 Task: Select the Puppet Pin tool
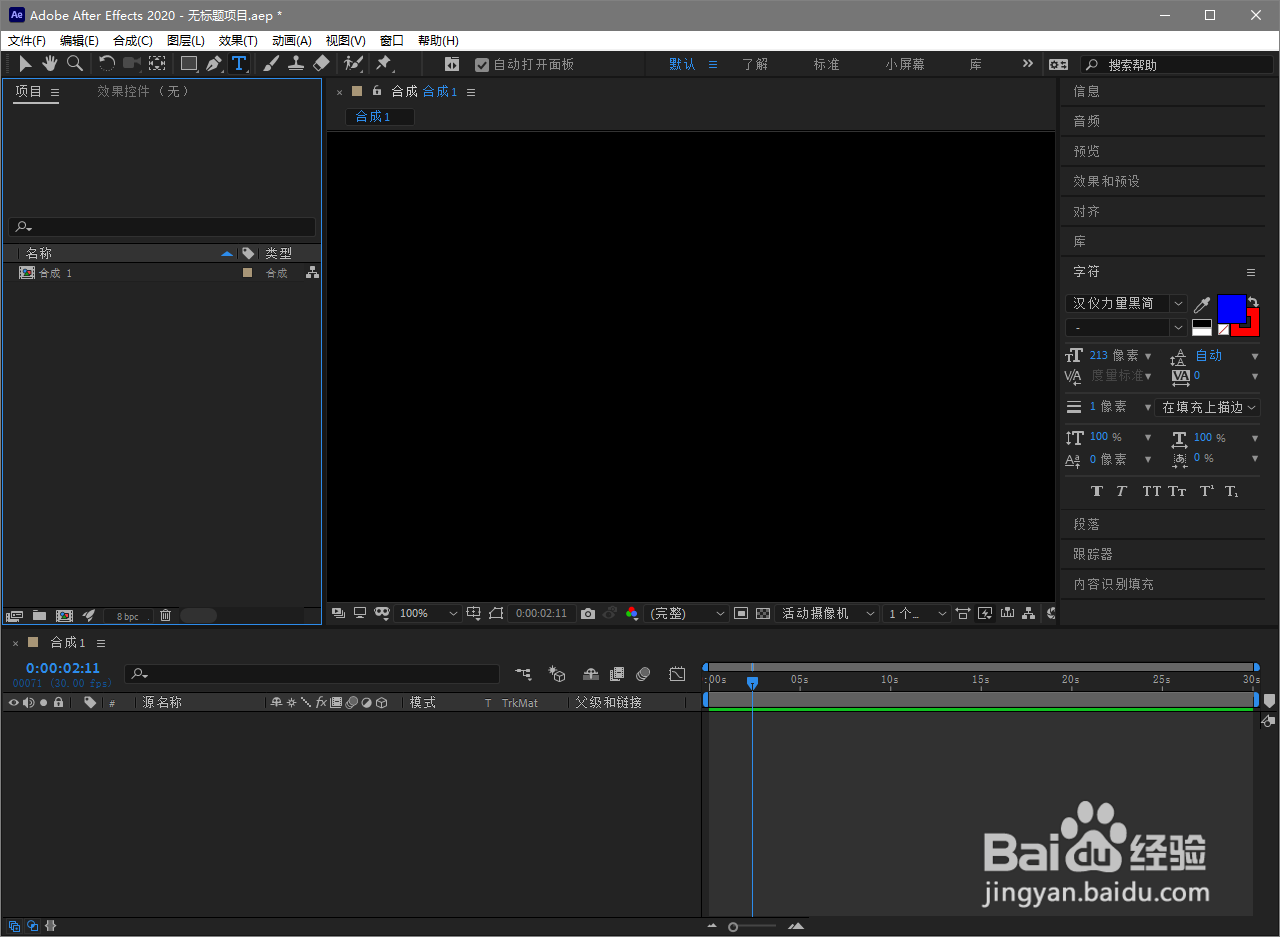[x=383, y=64]
